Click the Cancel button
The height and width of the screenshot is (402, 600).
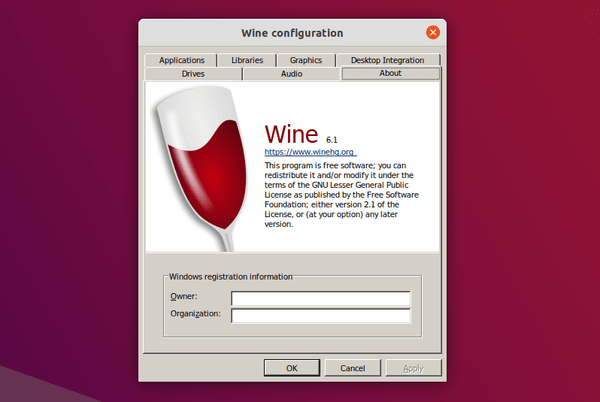[352, 368]
